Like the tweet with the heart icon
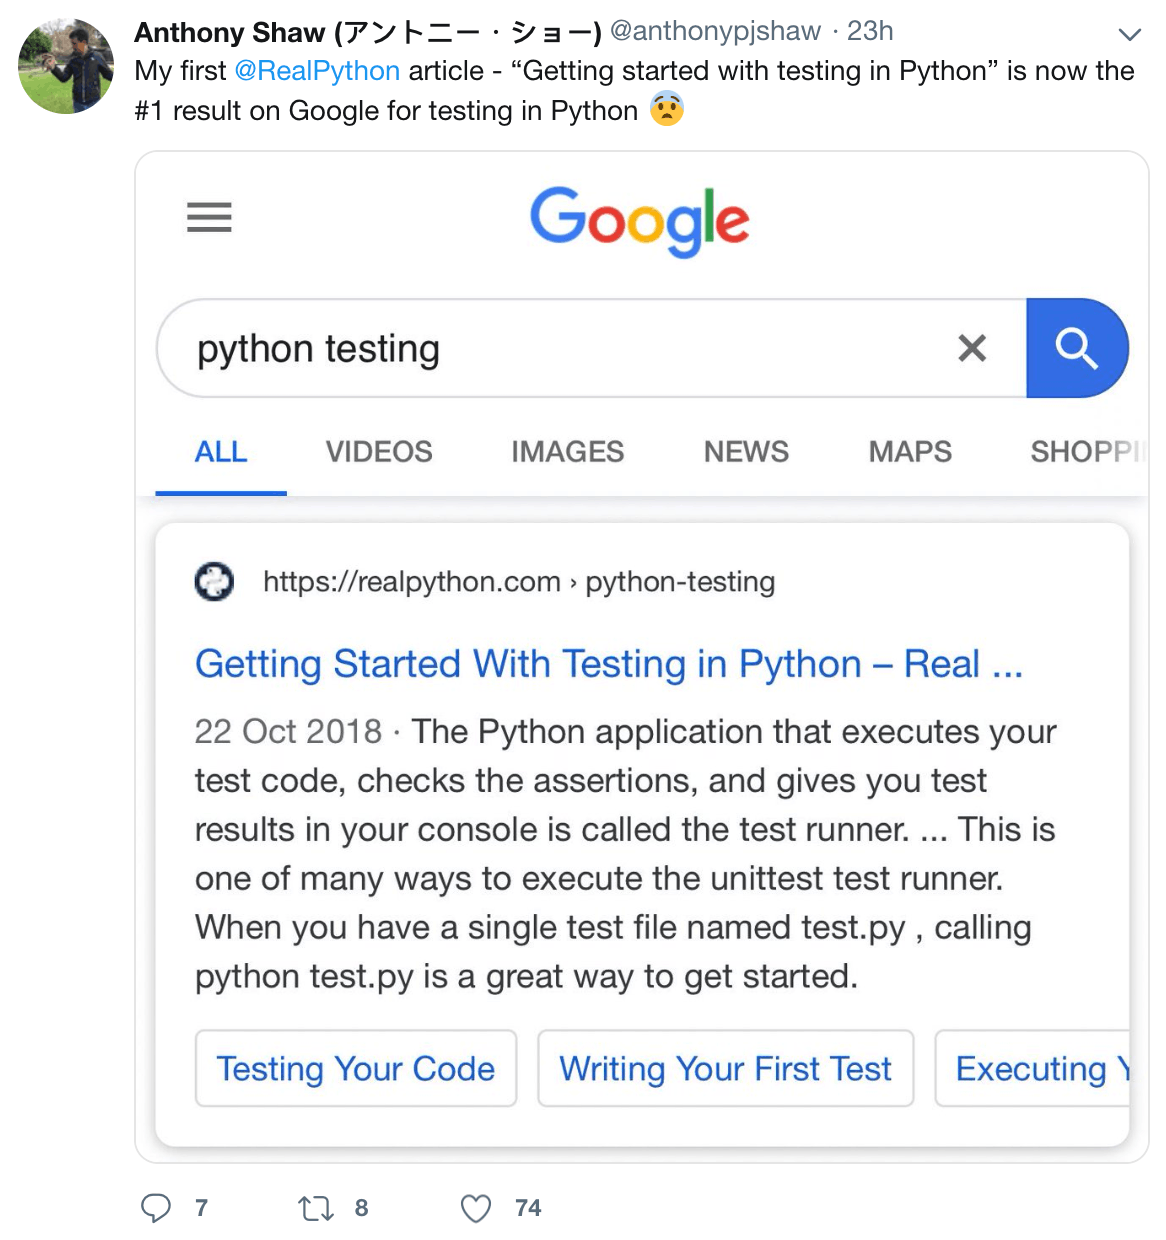 tap(477, 1208)
